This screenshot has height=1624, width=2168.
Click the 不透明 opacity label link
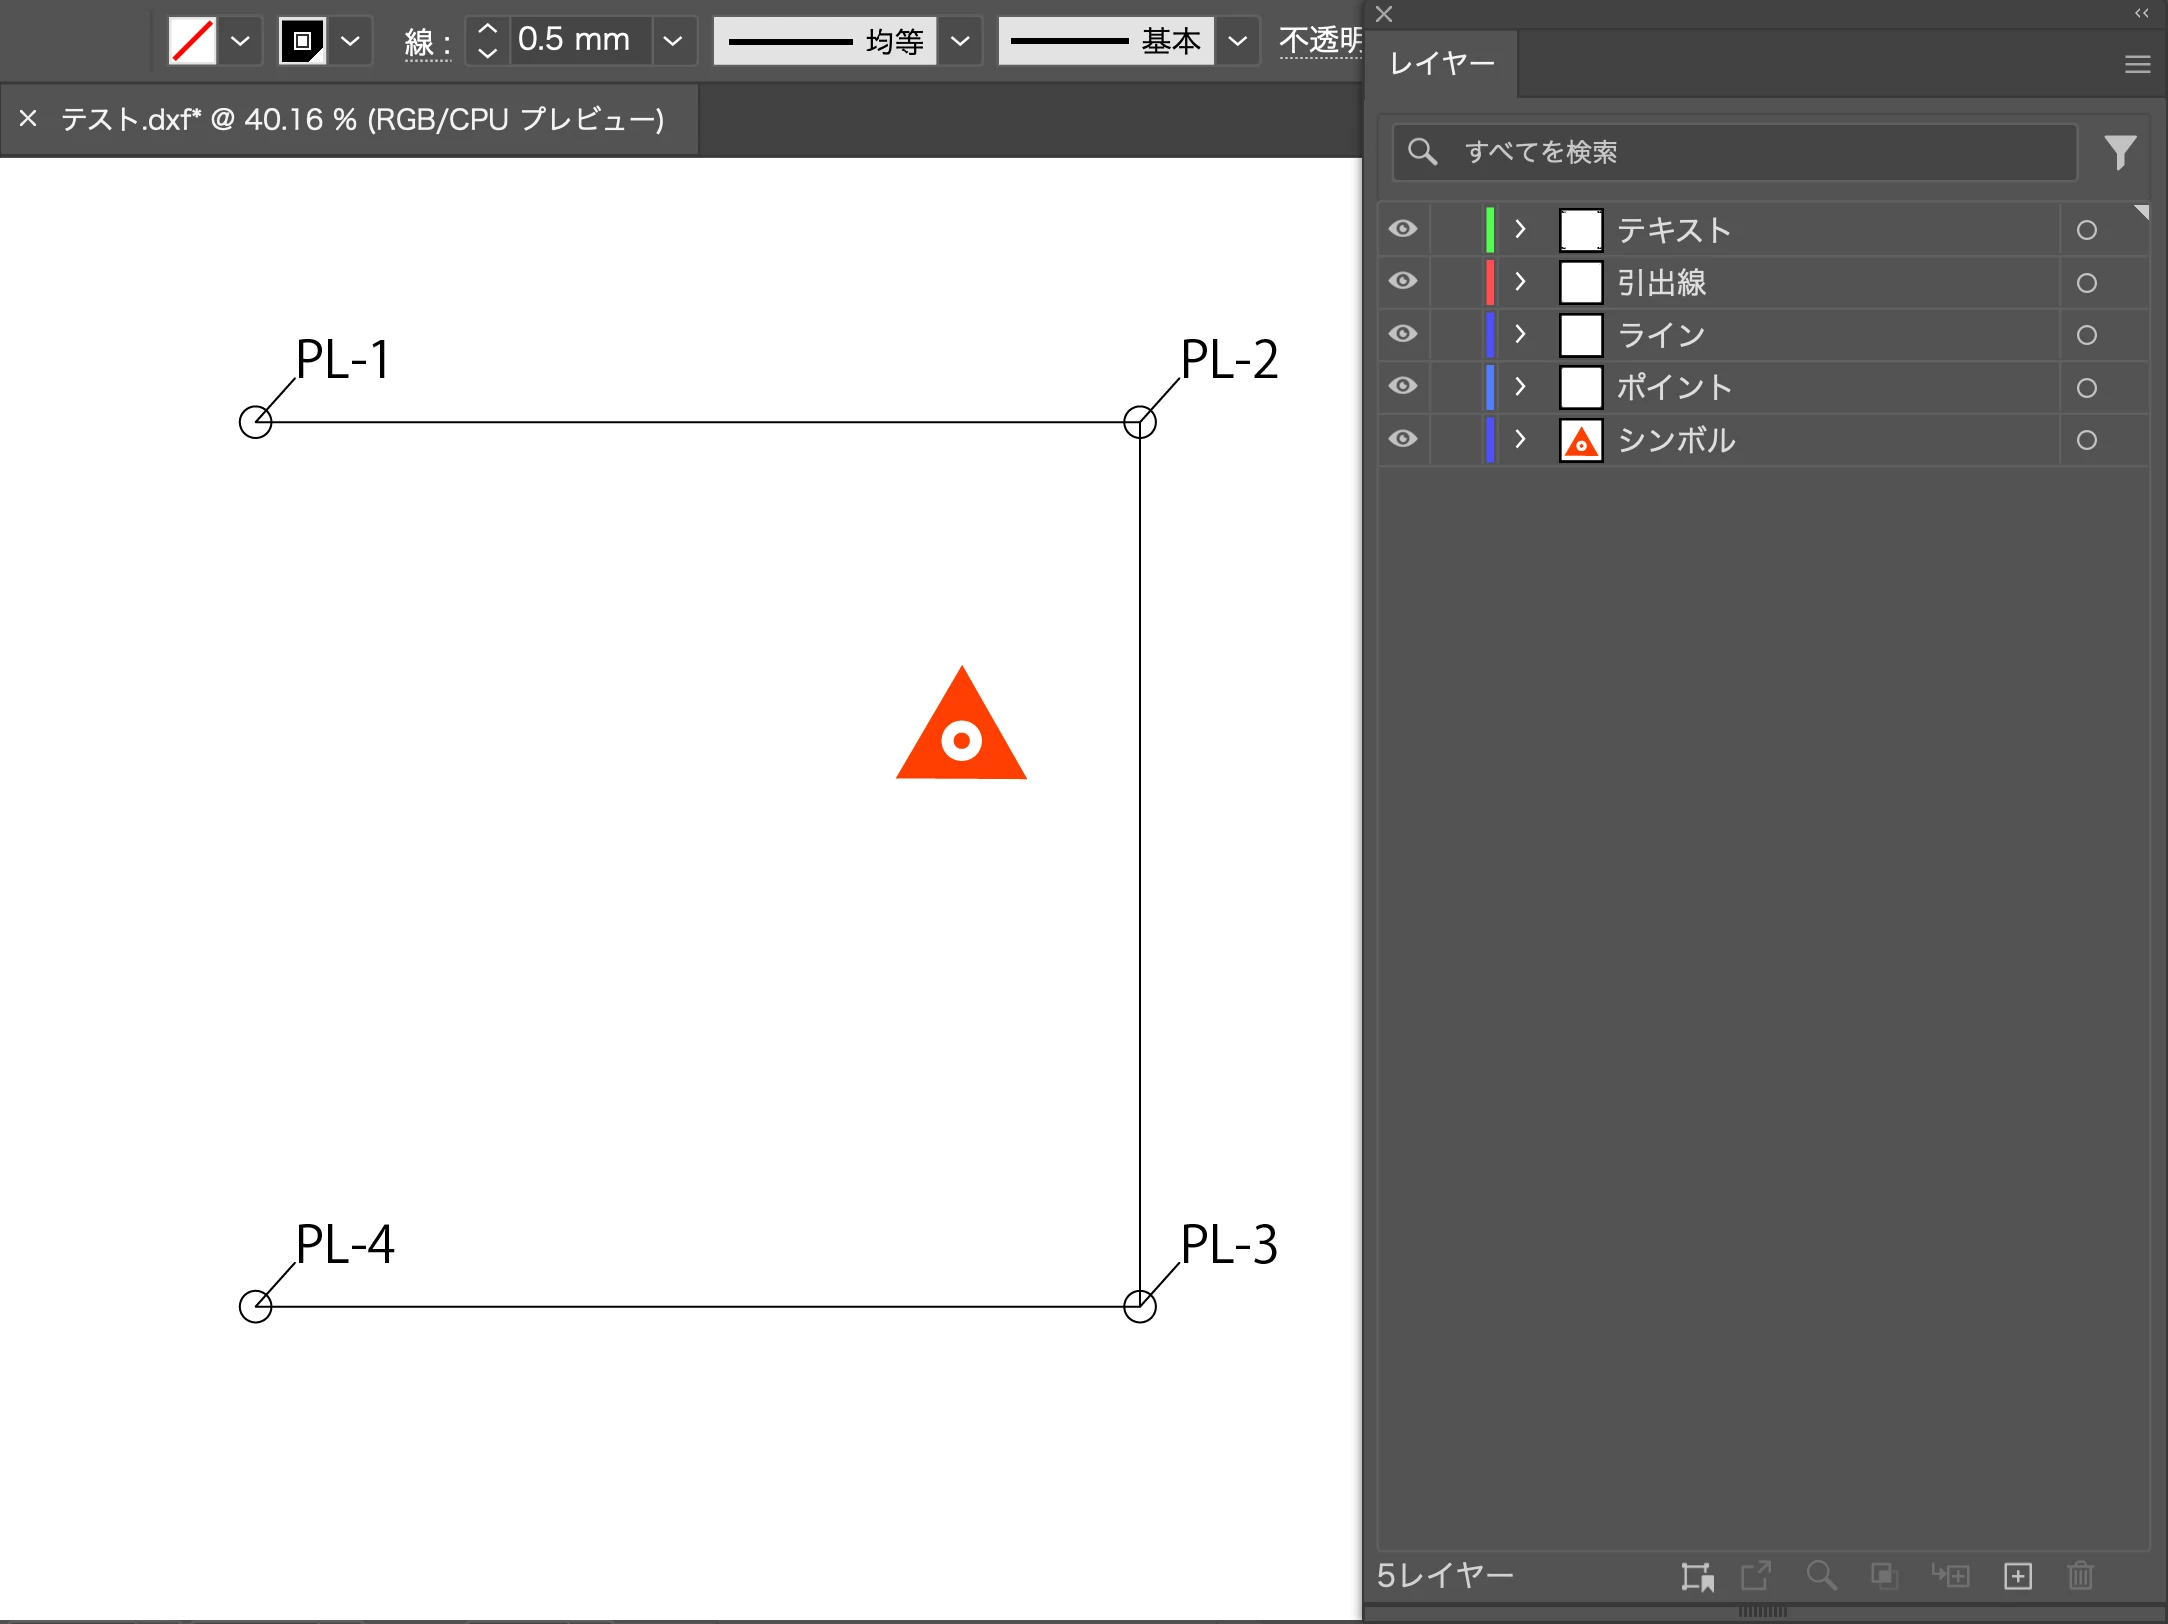[x=1320, y=41]
